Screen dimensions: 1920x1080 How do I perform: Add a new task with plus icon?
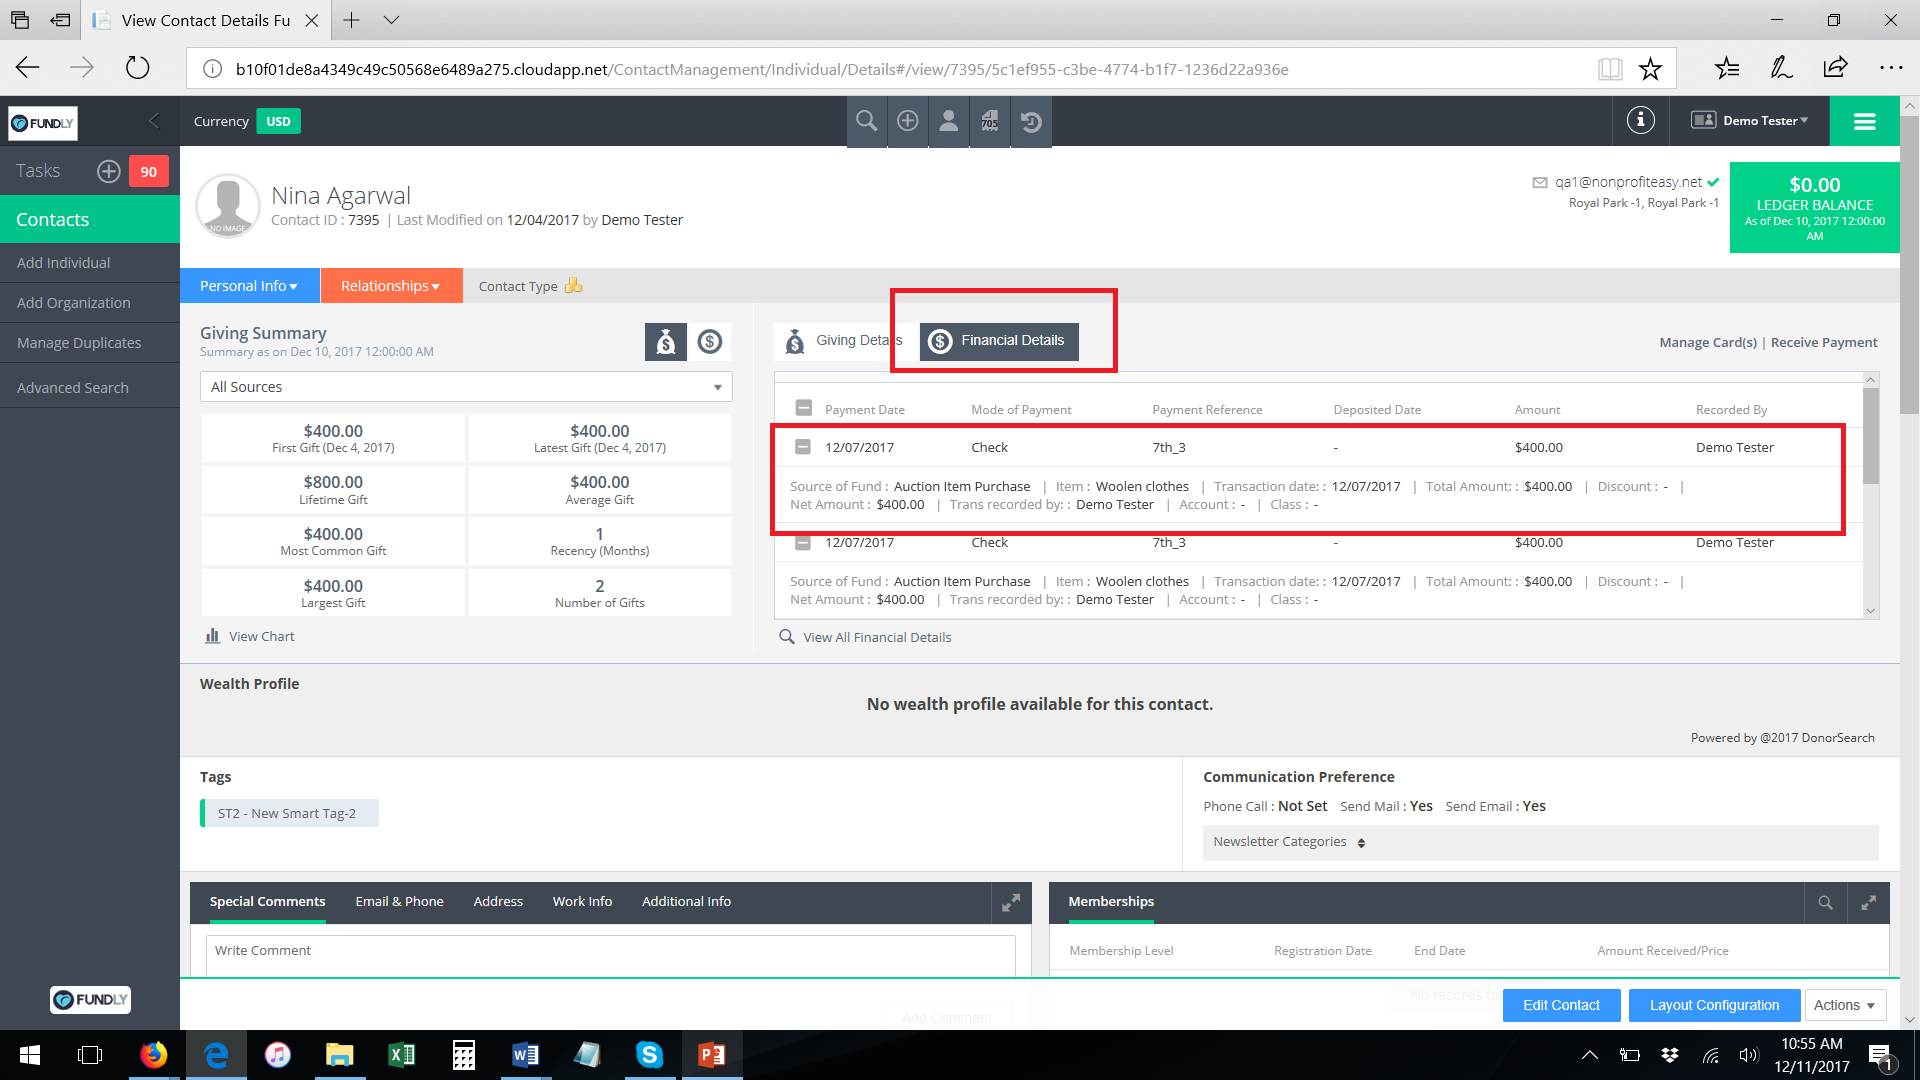[108, 171]
